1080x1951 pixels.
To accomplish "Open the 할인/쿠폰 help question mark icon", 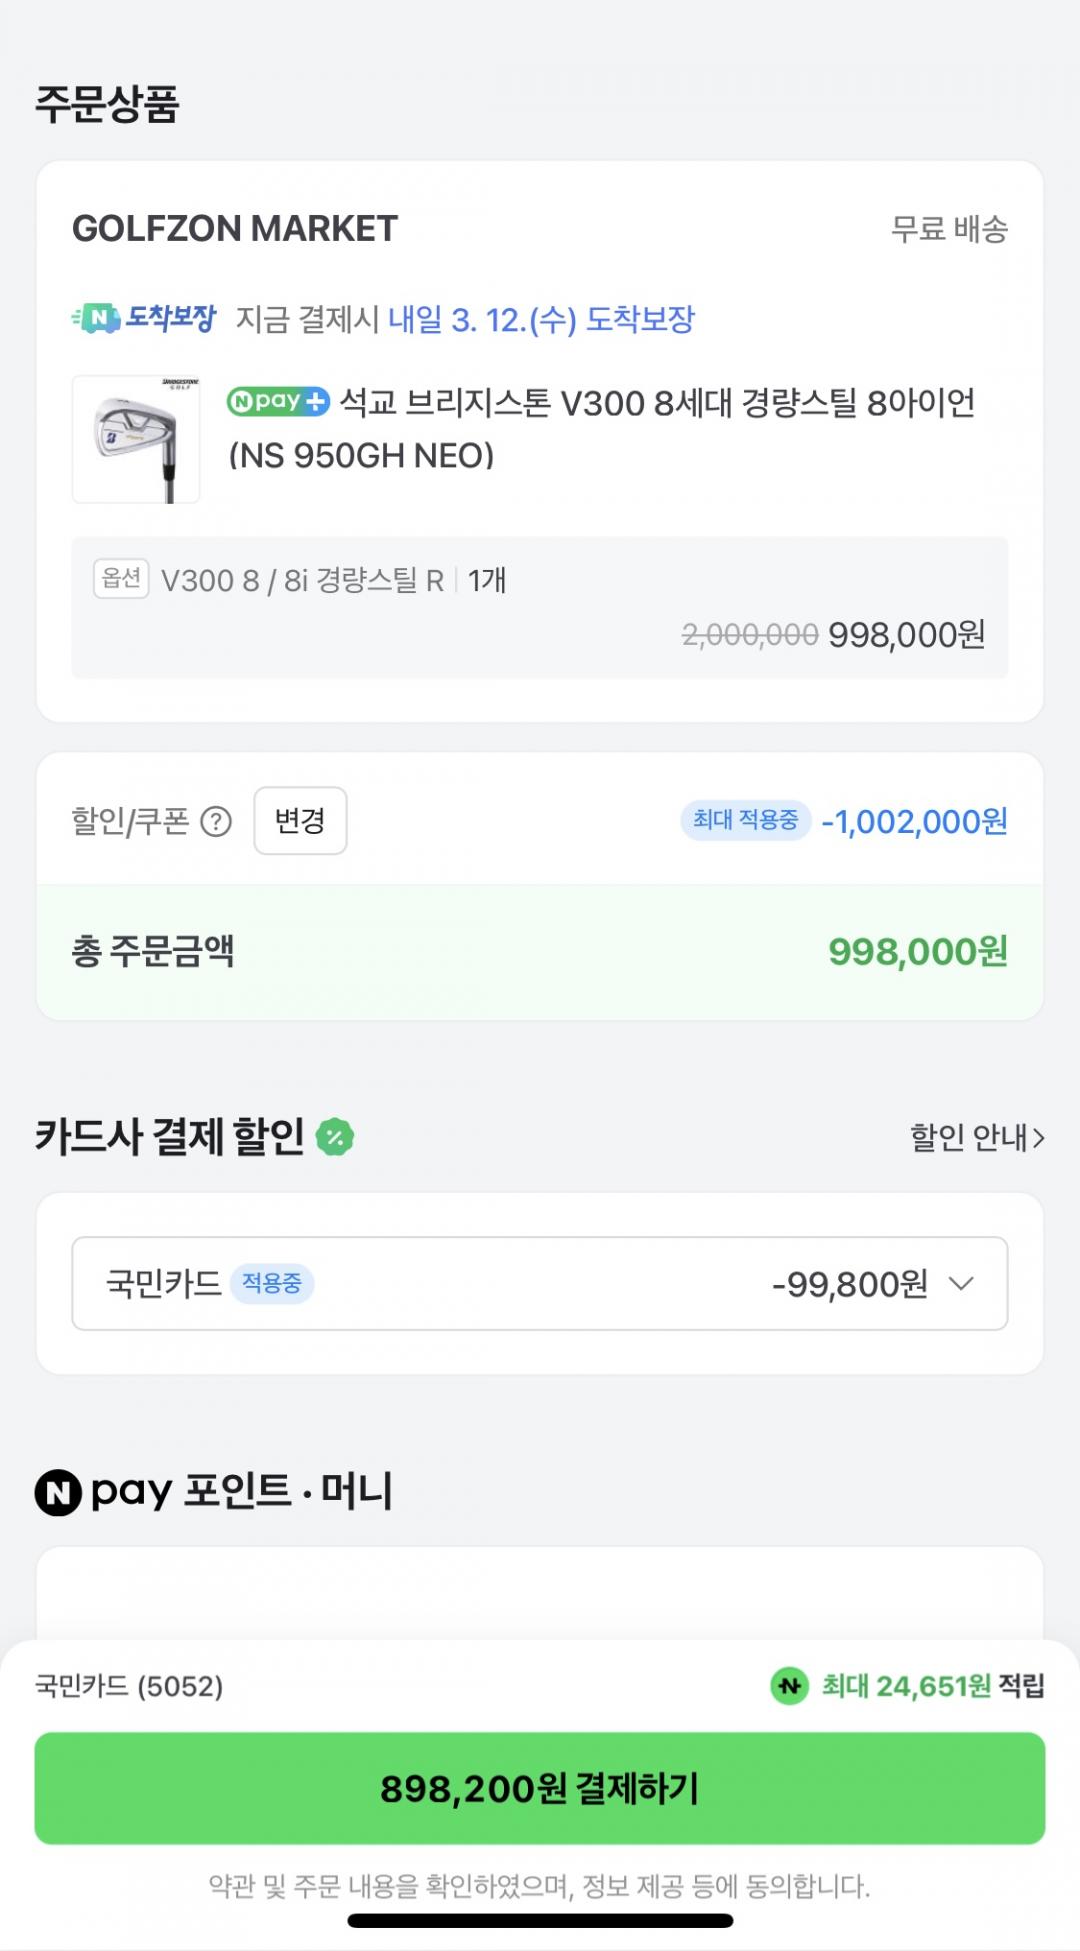I will [x=216, y=822].
